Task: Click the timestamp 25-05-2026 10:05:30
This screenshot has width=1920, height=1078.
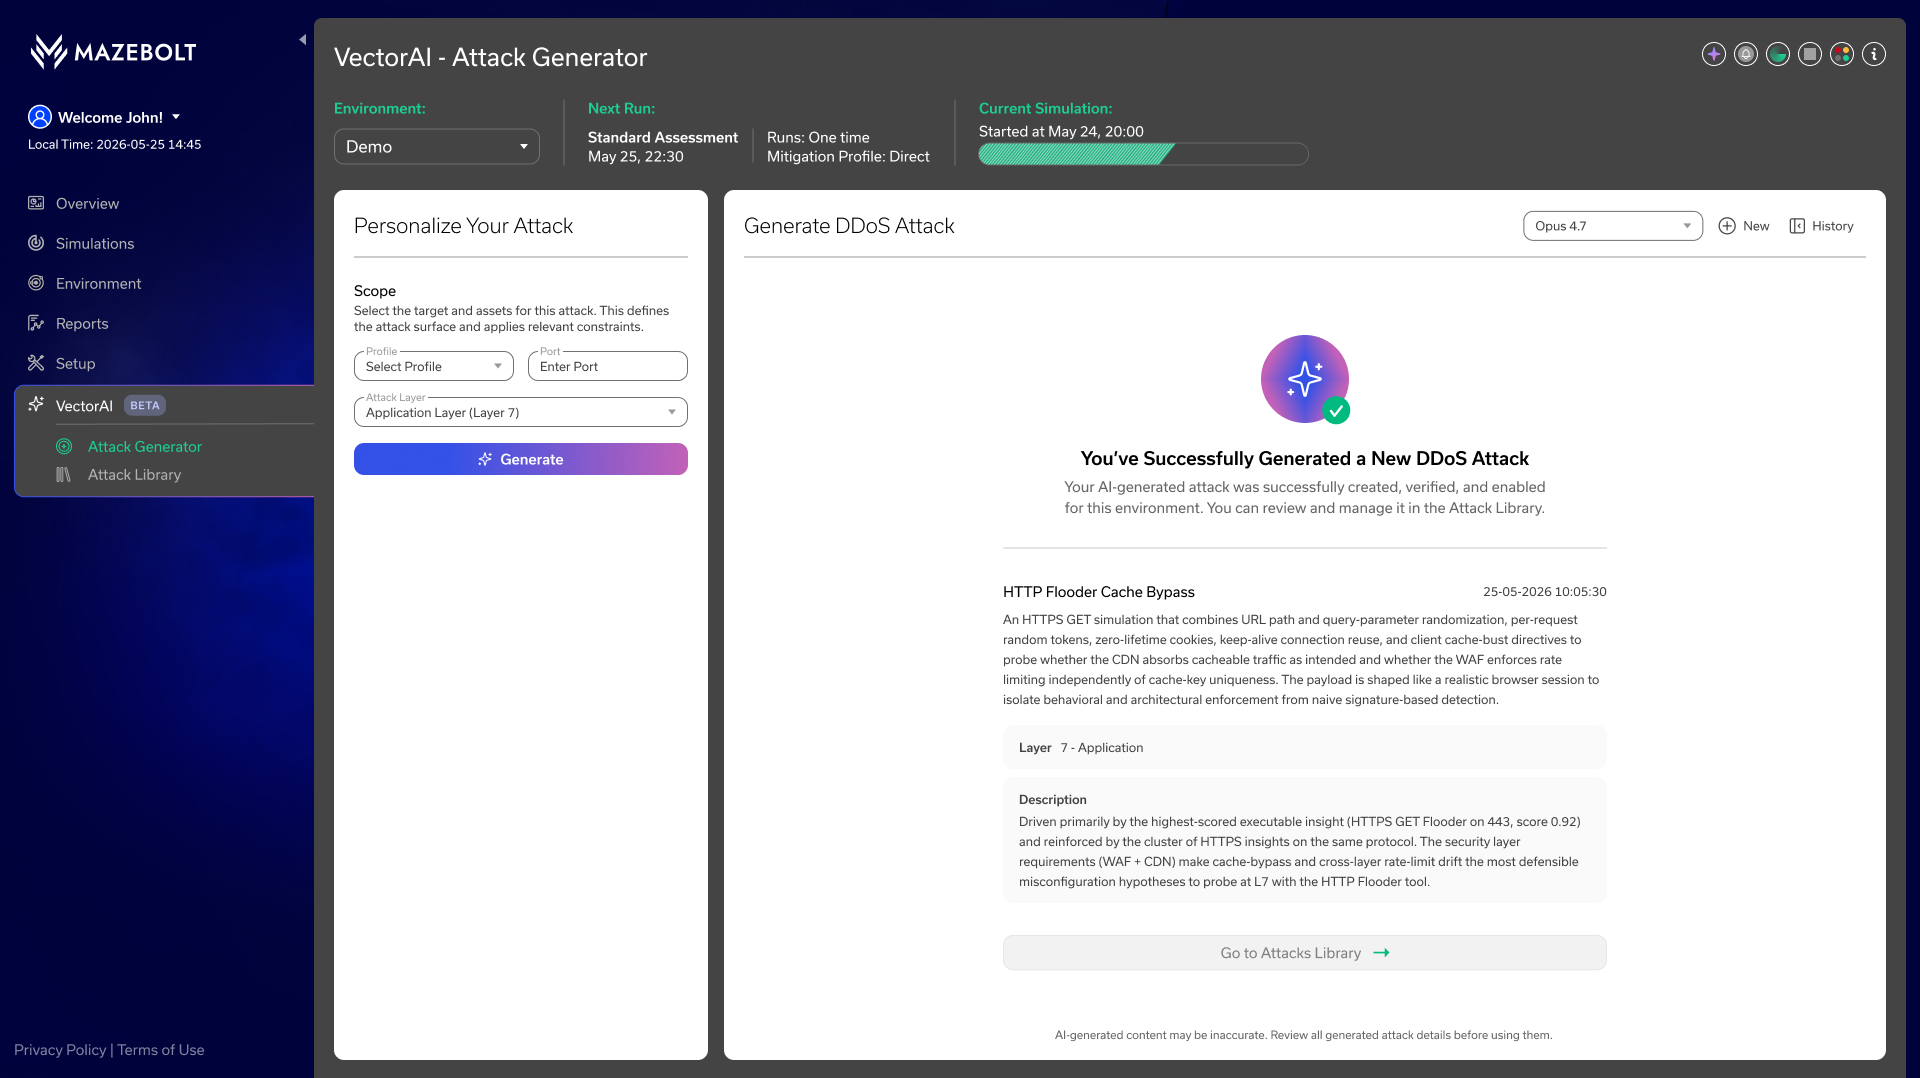Action: (1545, 592)
